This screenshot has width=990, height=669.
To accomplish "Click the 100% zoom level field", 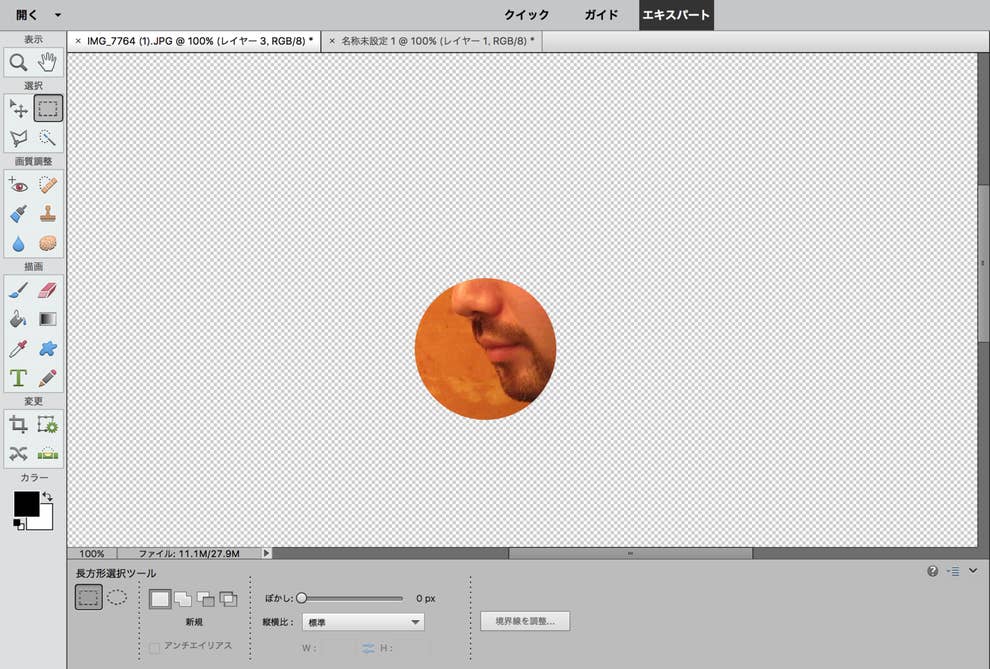I will point(92,553).
